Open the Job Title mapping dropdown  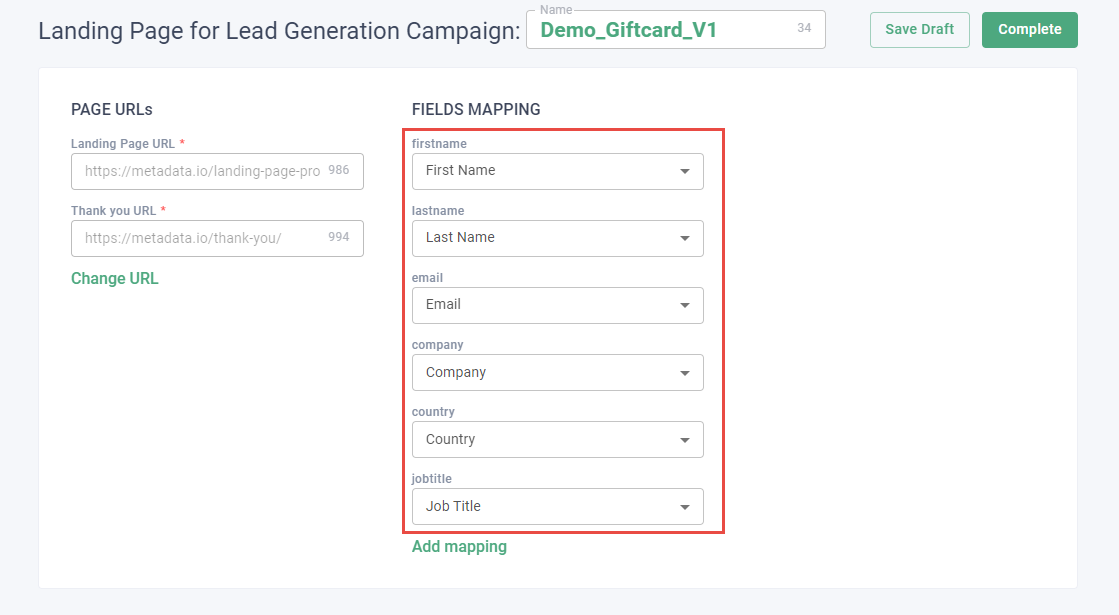point(545,507)
